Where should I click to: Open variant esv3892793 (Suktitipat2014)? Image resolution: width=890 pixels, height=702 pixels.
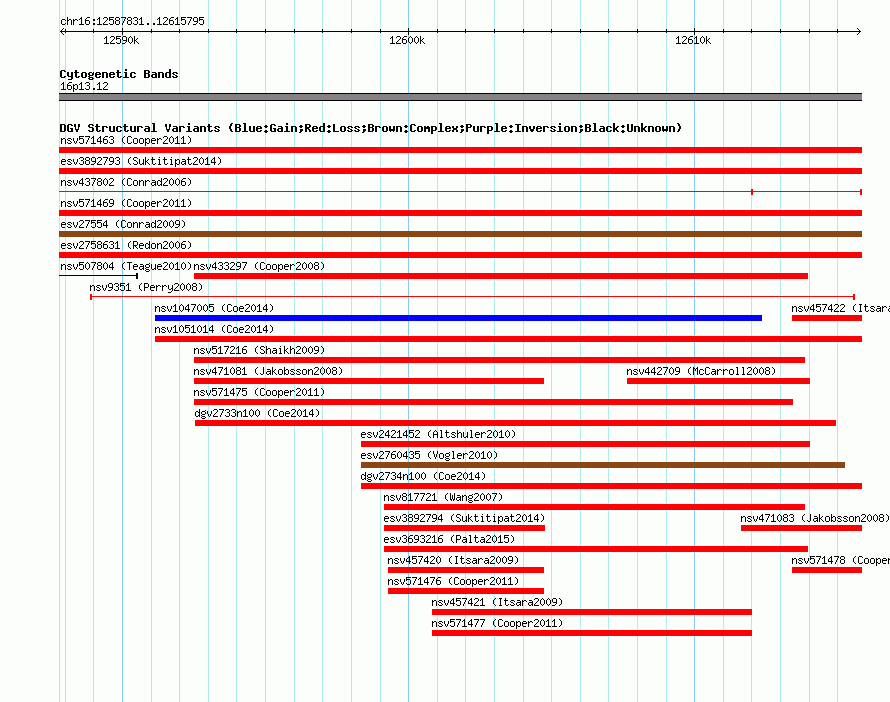click(460, 171)
